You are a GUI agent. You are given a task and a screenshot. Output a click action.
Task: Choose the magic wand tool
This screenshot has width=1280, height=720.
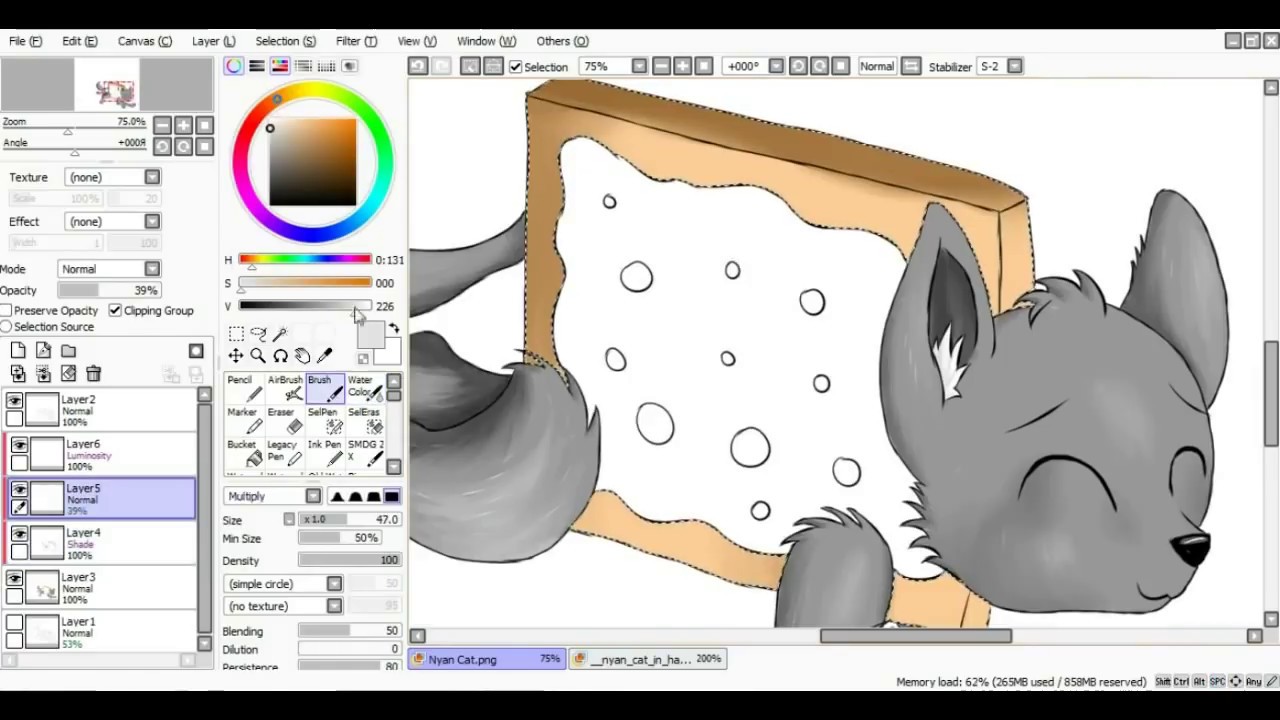click(x=280, y=334)
